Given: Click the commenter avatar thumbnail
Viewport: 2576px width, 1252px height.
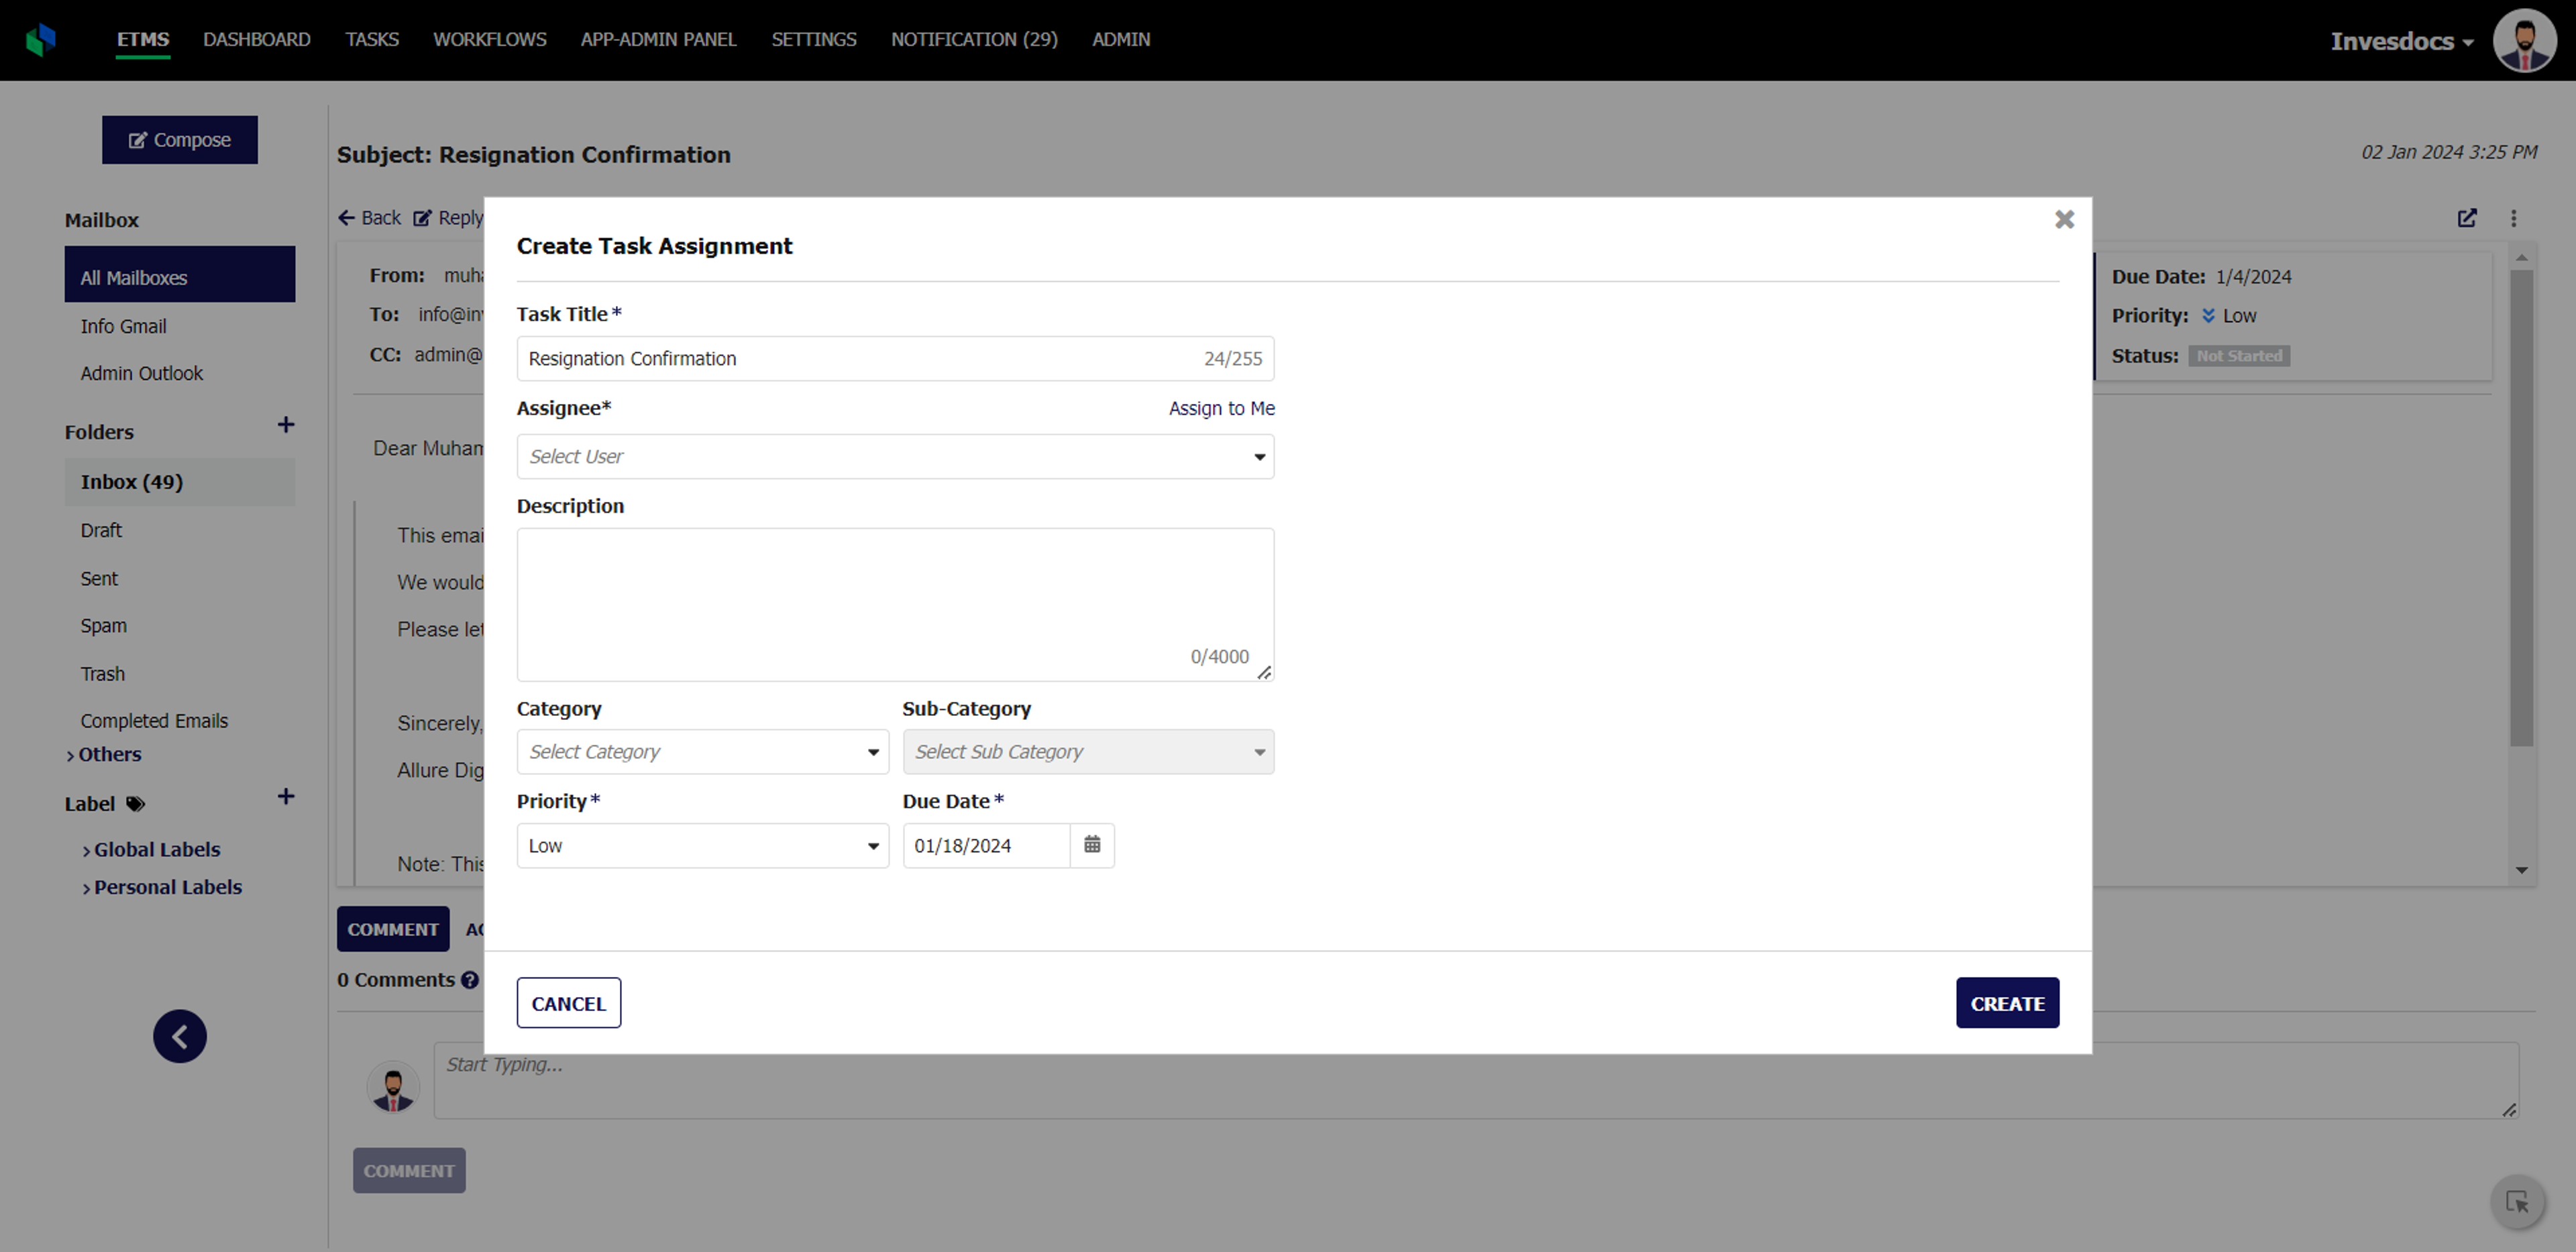Looking at the screenshot, I should [x=393, y=1087].
